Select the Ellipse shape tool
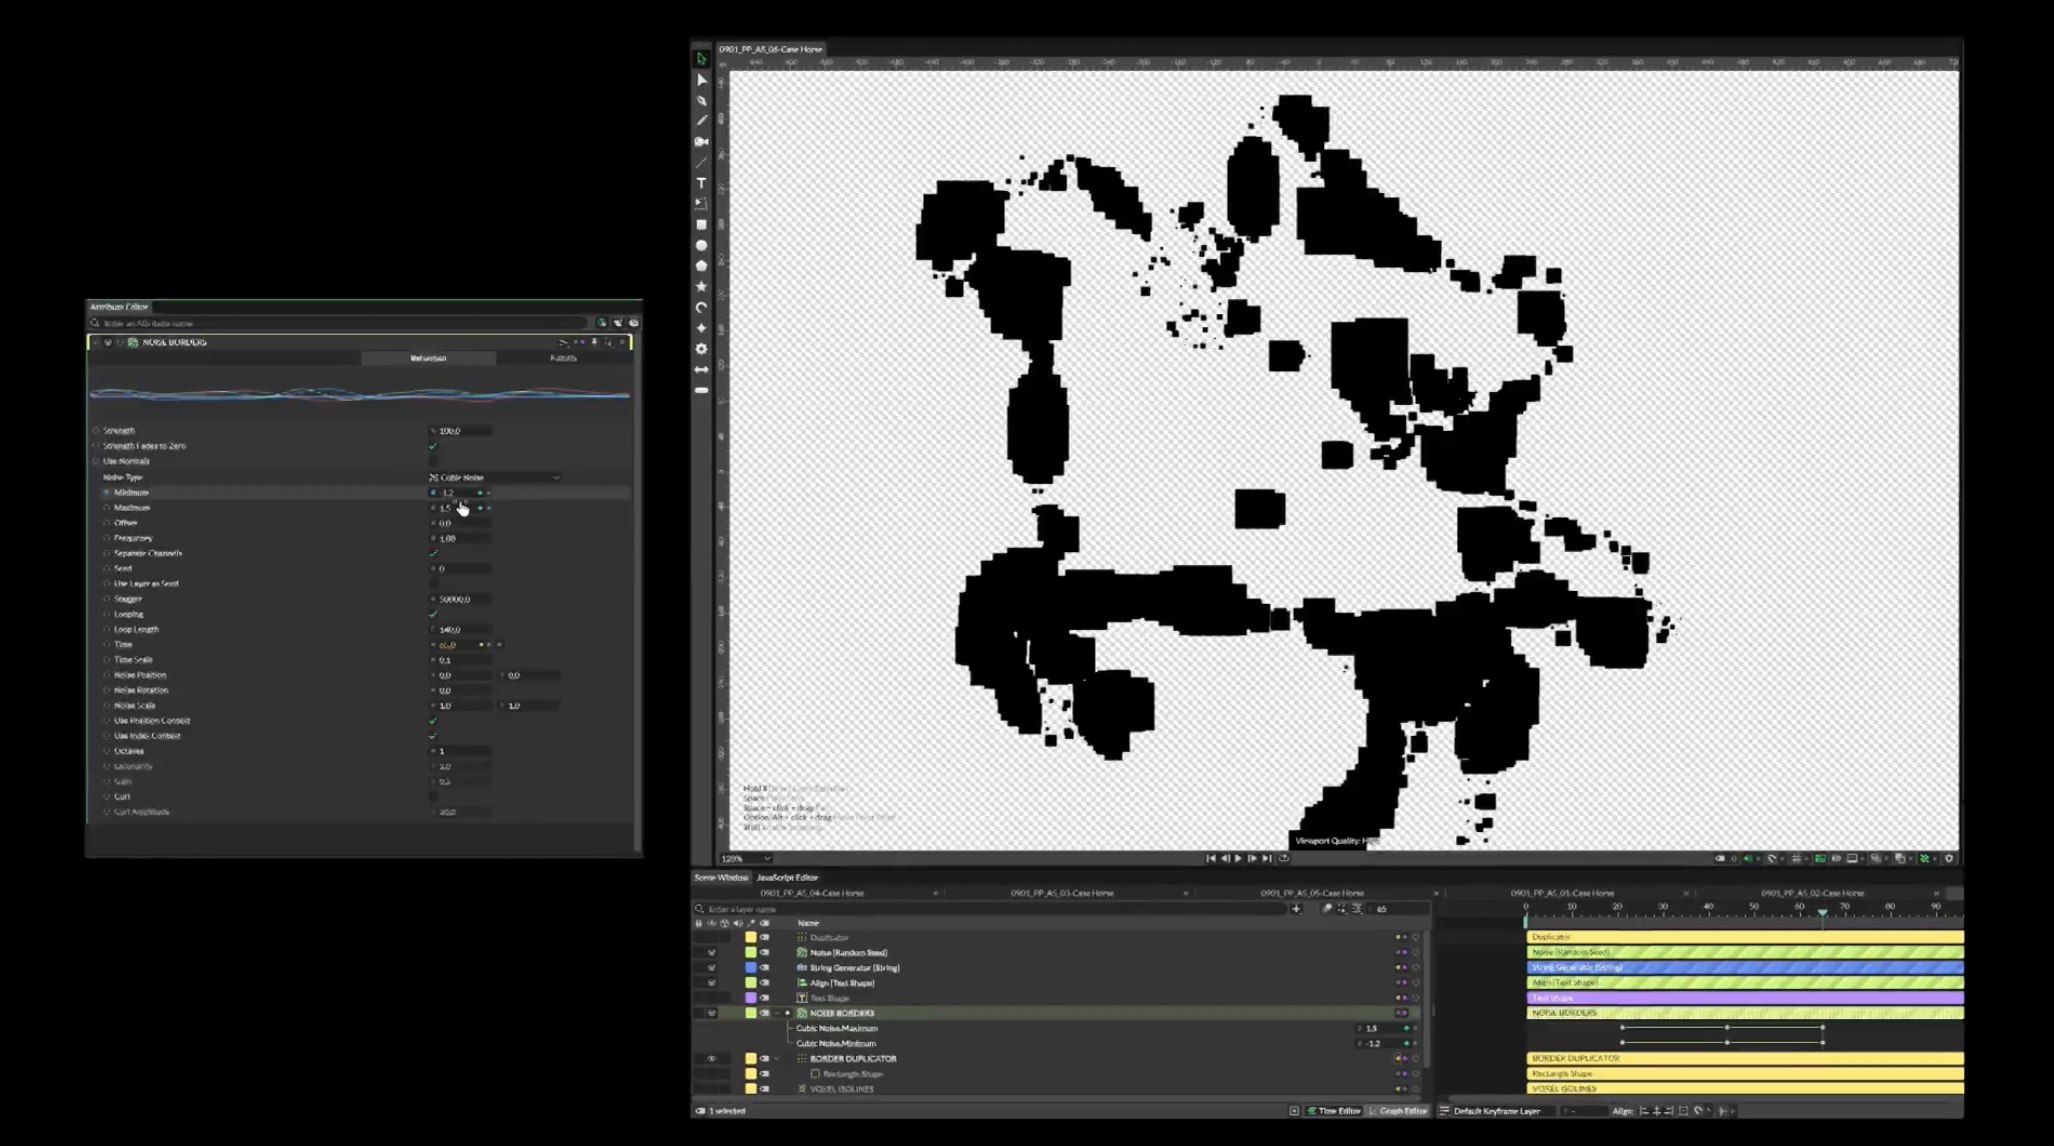Screen dimensions: 2054x1146 tap(701, 245)
